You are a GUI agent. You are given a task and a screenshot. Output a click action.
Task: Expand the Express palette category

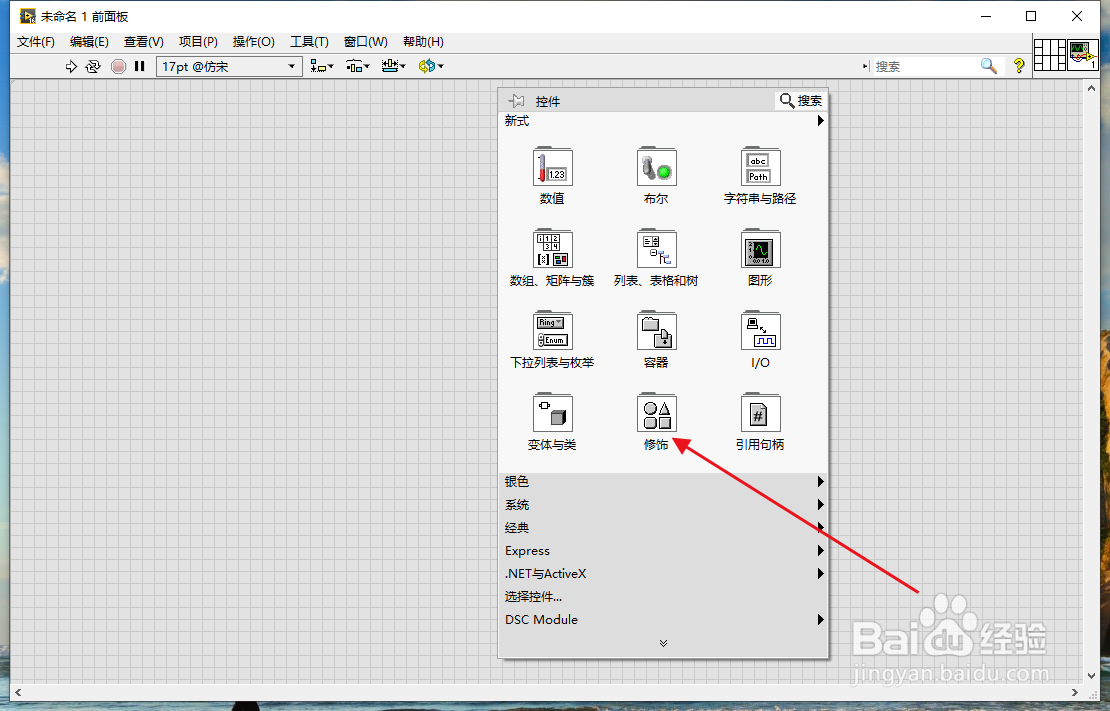click(663, 551)
